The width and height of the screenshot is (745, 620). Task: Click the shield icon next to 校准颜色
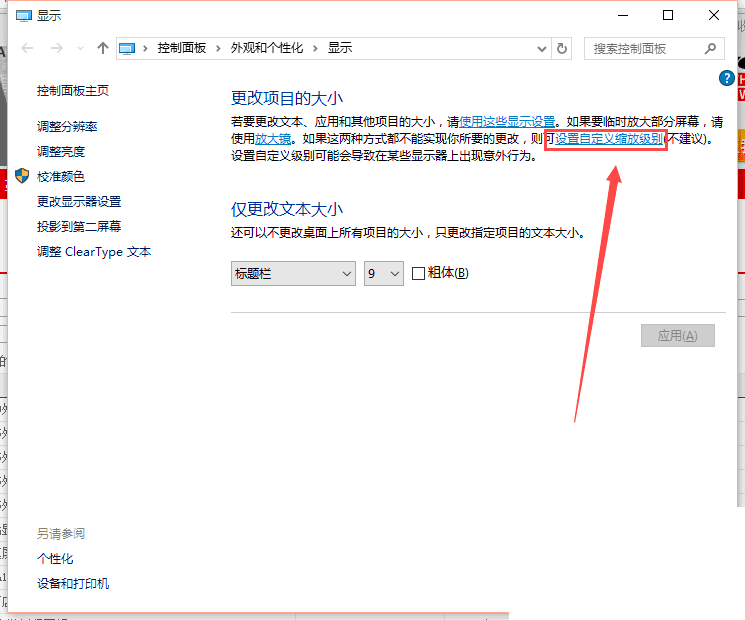(x=22, y=176)
